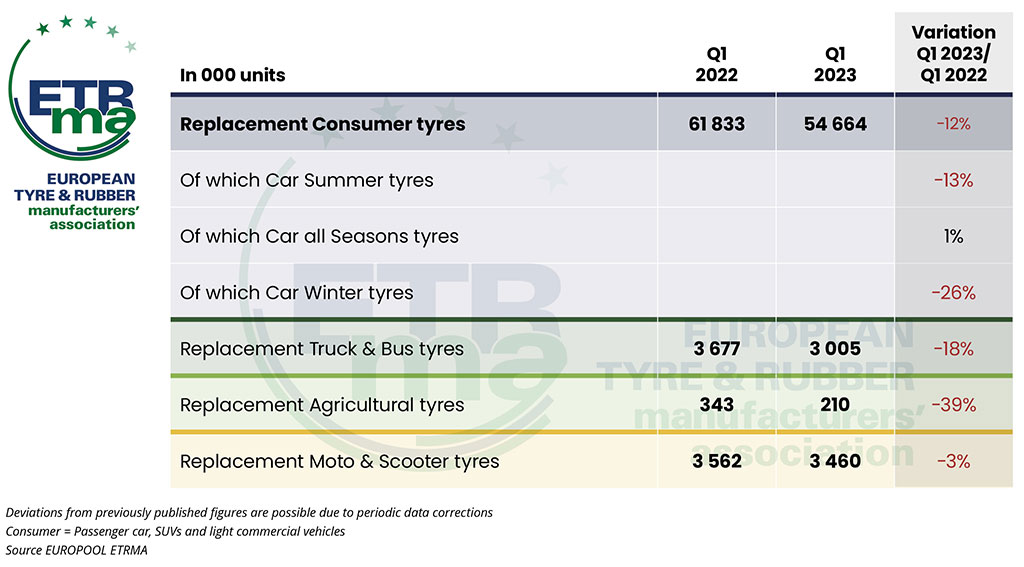Select the 54 664 consumer tyres value
Screen dimensions: 1024x567
835,124
